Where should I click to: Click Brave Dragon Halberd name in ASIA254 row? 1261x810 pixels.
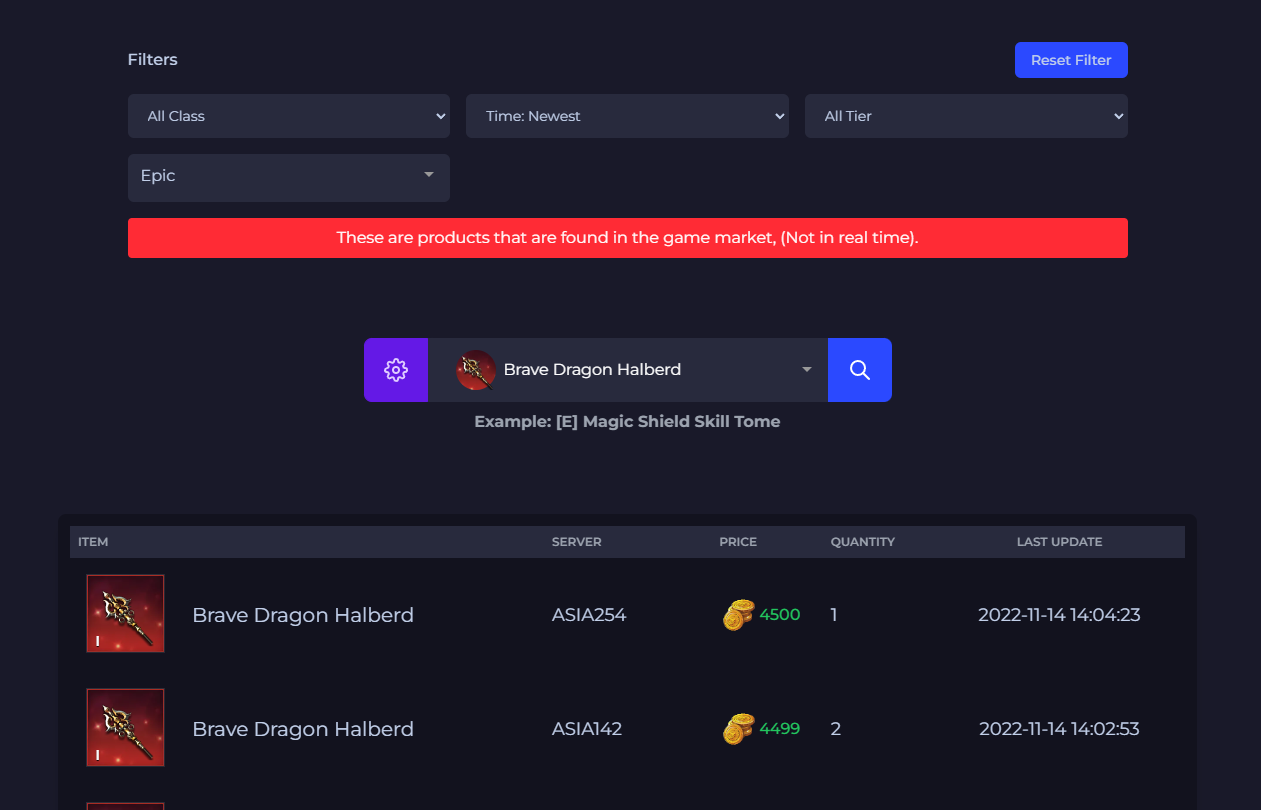(303, 615)
